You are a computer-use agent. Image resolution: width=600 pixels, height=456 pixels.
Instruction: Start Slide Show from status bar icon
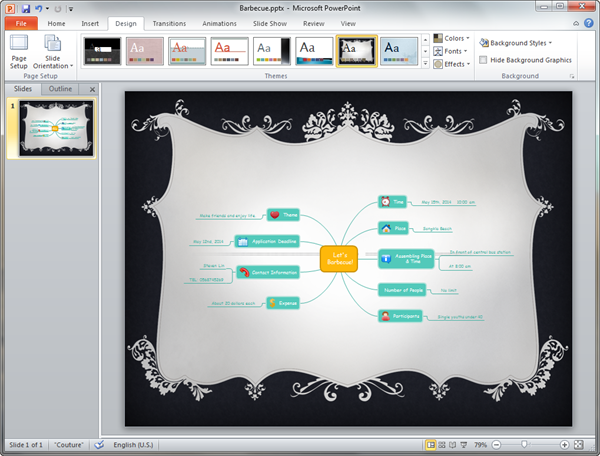(465, 444)
